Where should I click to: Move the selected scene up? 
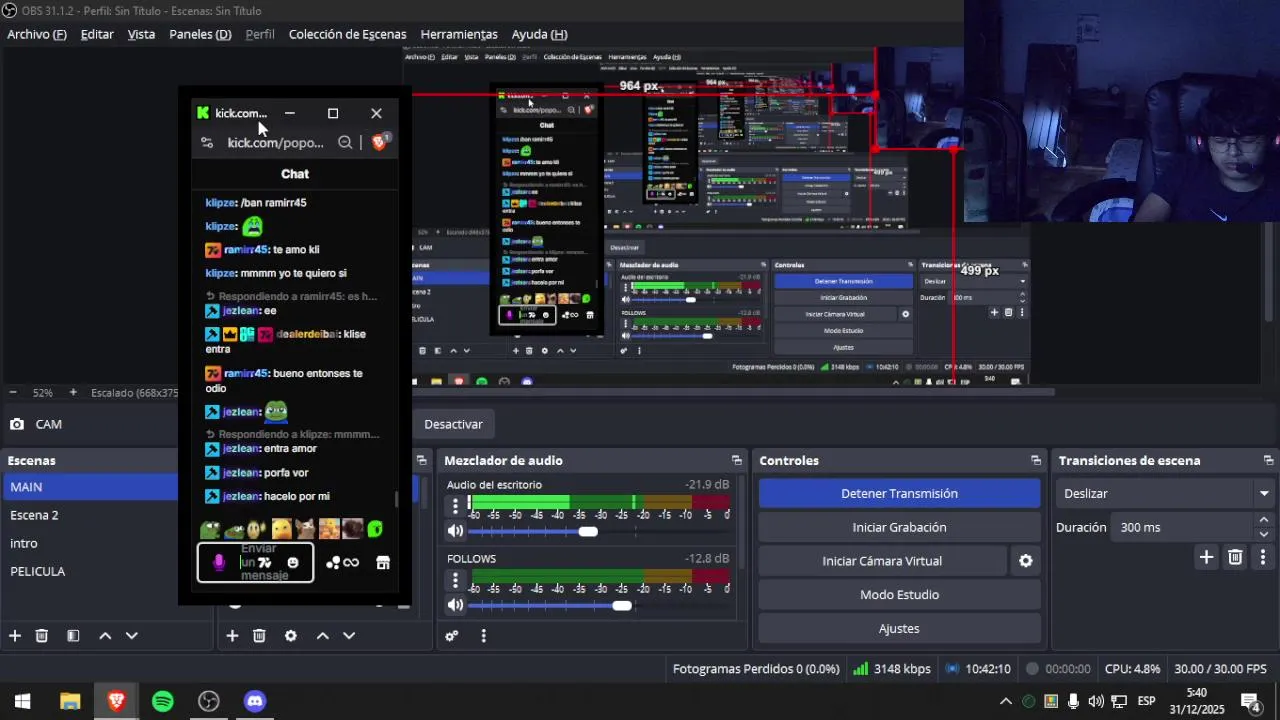105,636
